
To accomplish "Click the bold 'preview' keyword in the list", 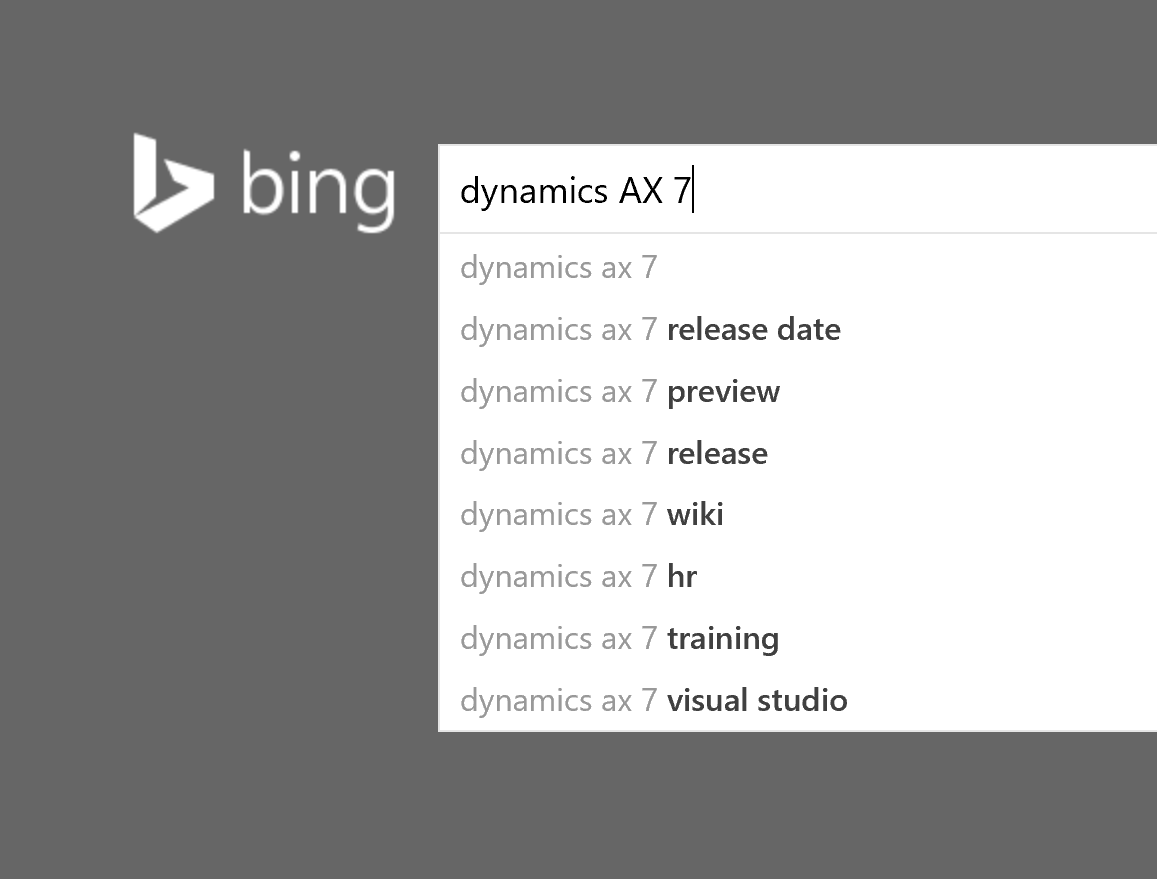I will coord(723,392).
